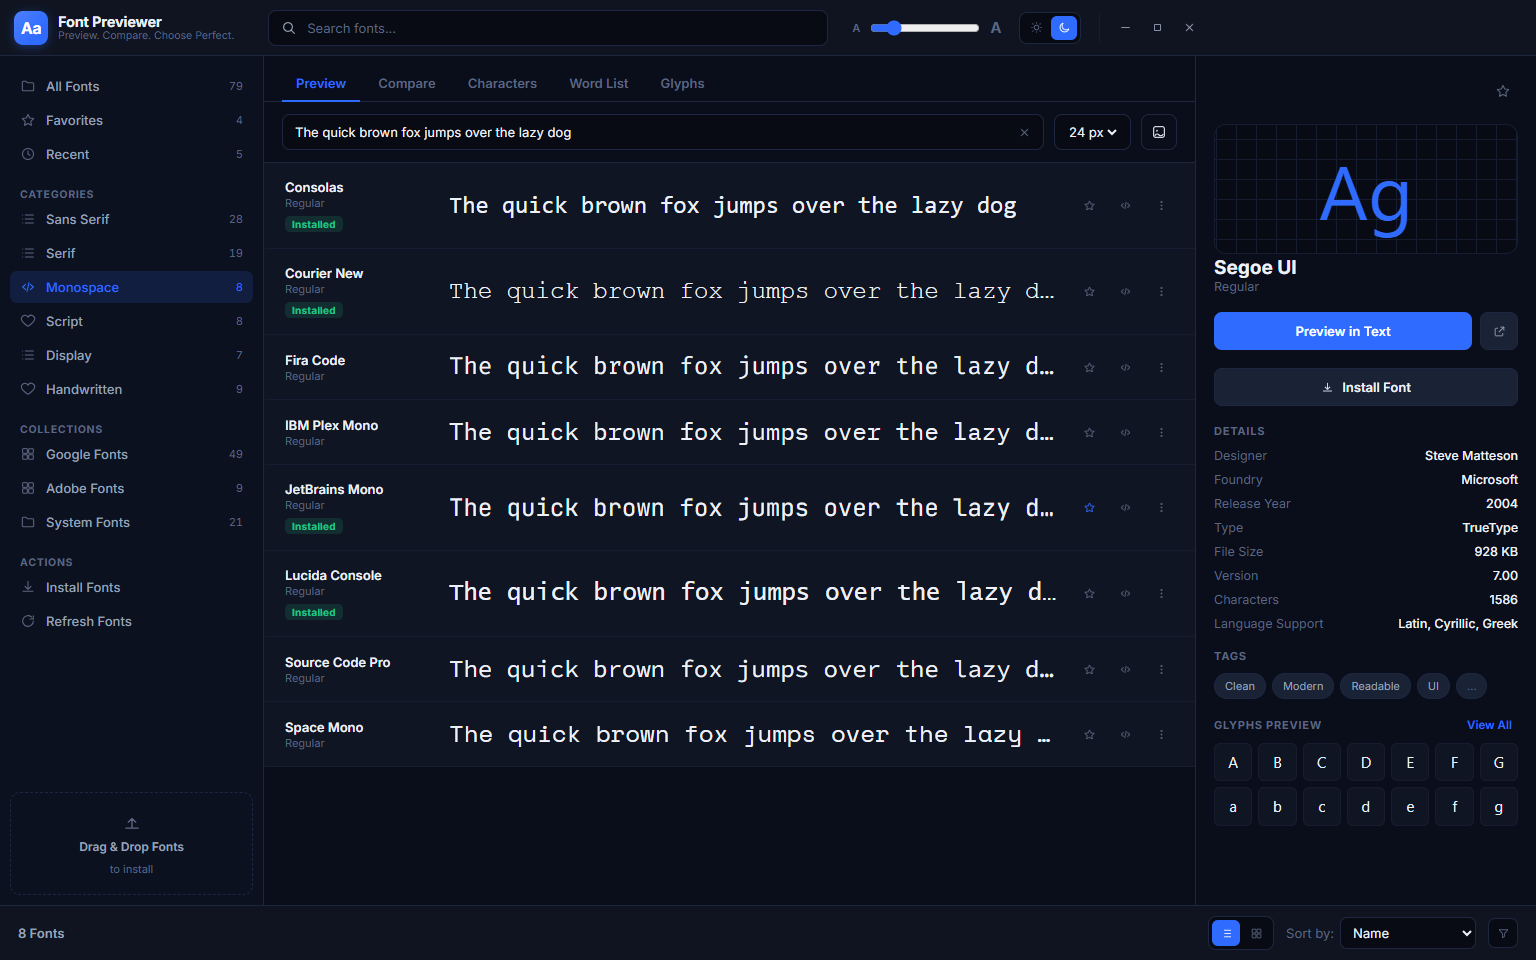Open the filter options in the status bar

1502,933
